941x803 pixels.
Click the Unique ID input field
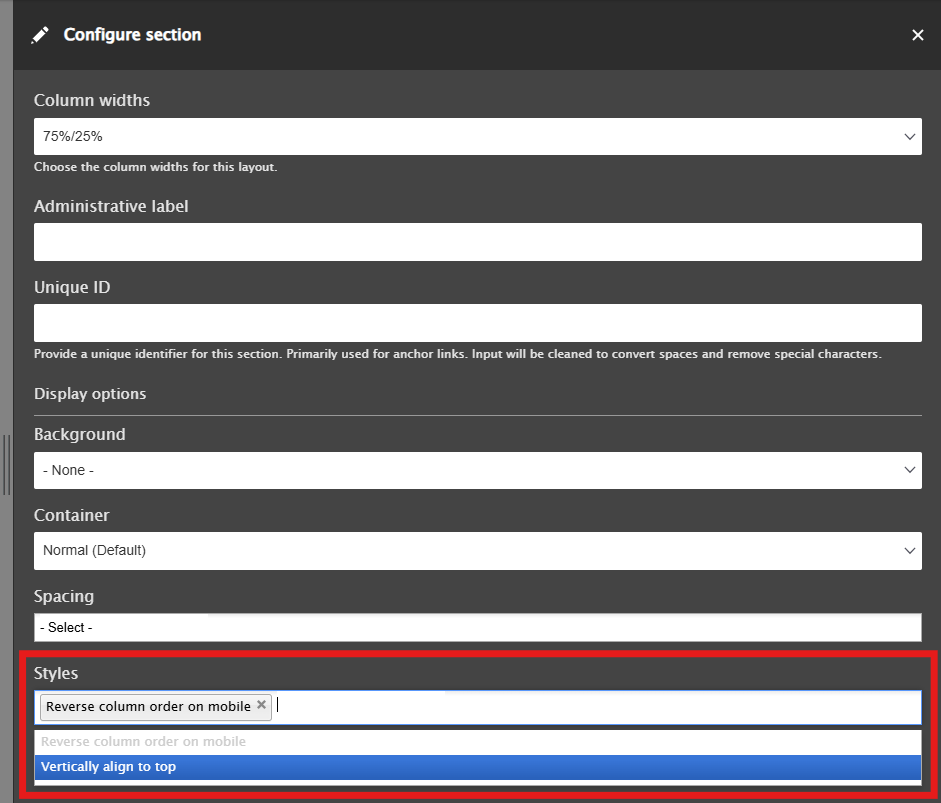pyautogui.click(x=478, y=323)
